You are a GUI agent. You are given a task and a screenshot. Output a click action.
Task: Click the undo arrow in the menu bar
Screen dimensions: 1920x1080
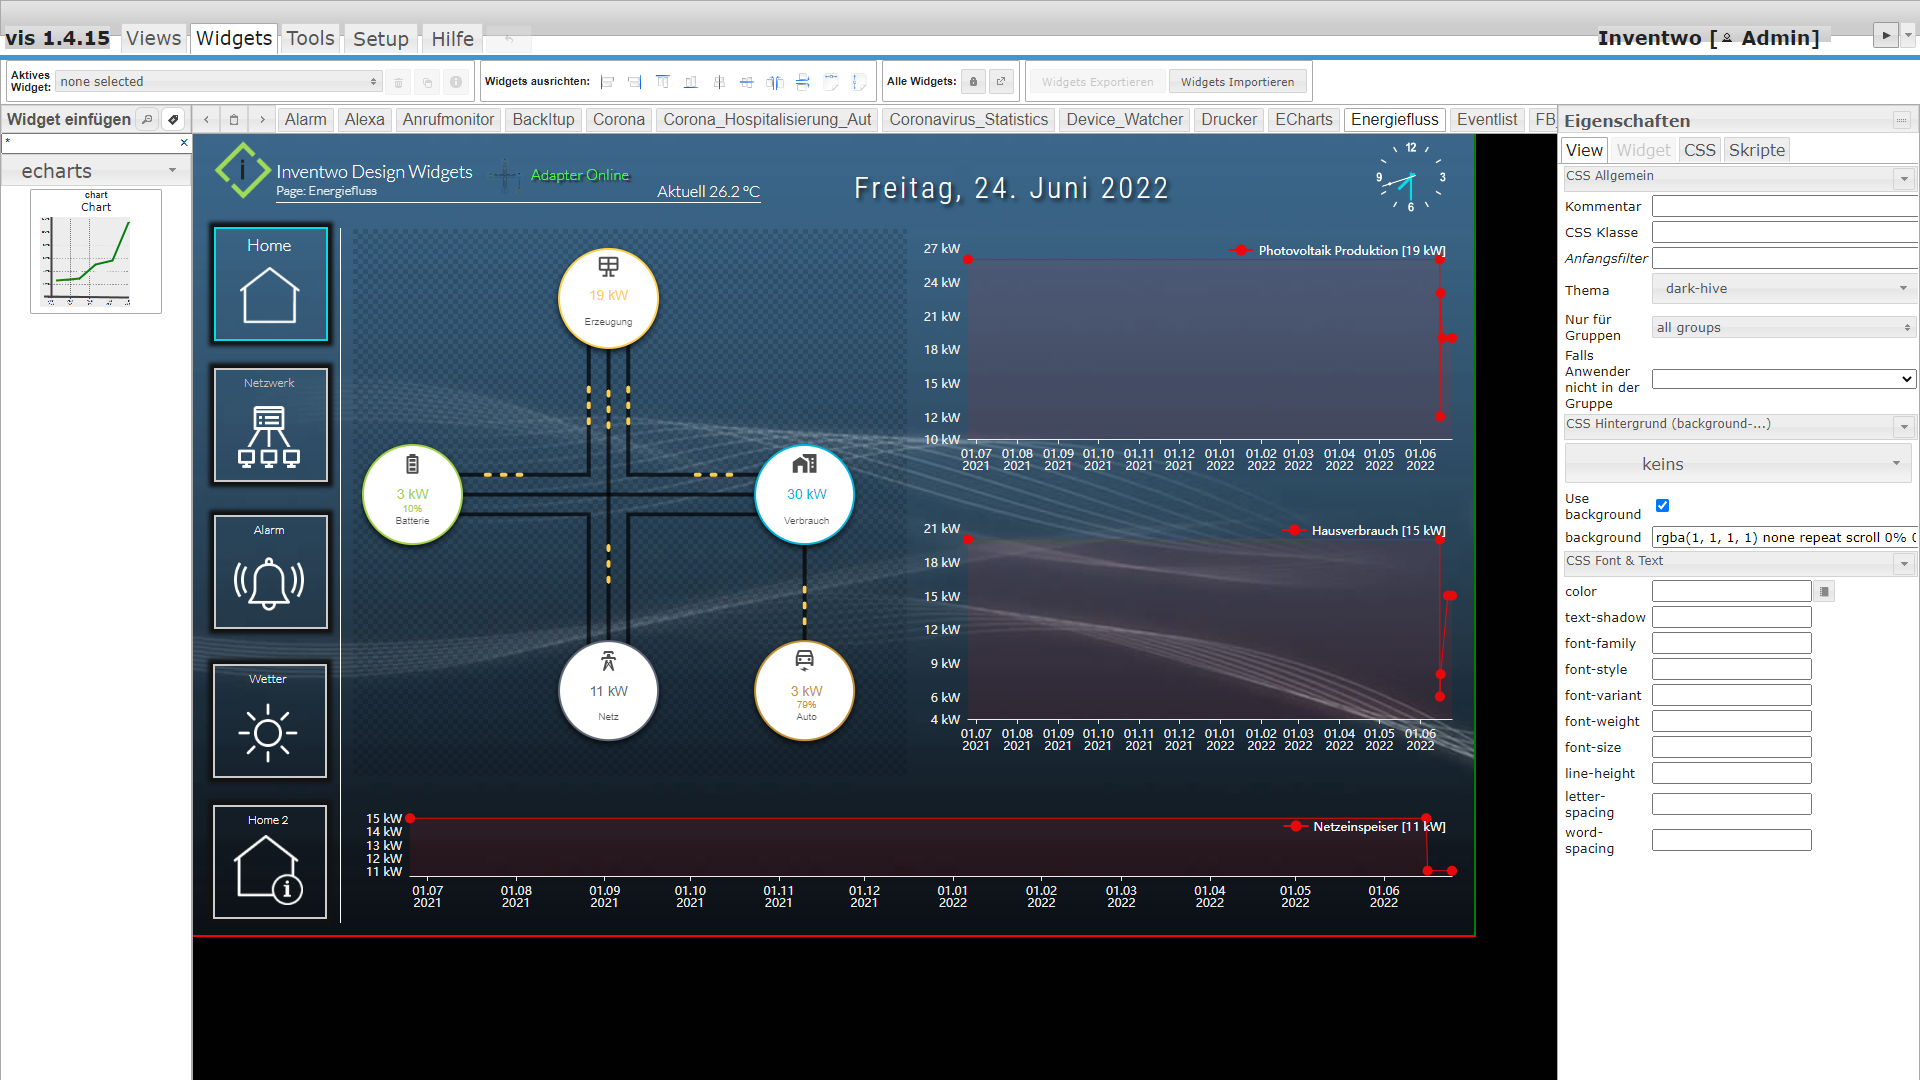[x=509, y=39]
